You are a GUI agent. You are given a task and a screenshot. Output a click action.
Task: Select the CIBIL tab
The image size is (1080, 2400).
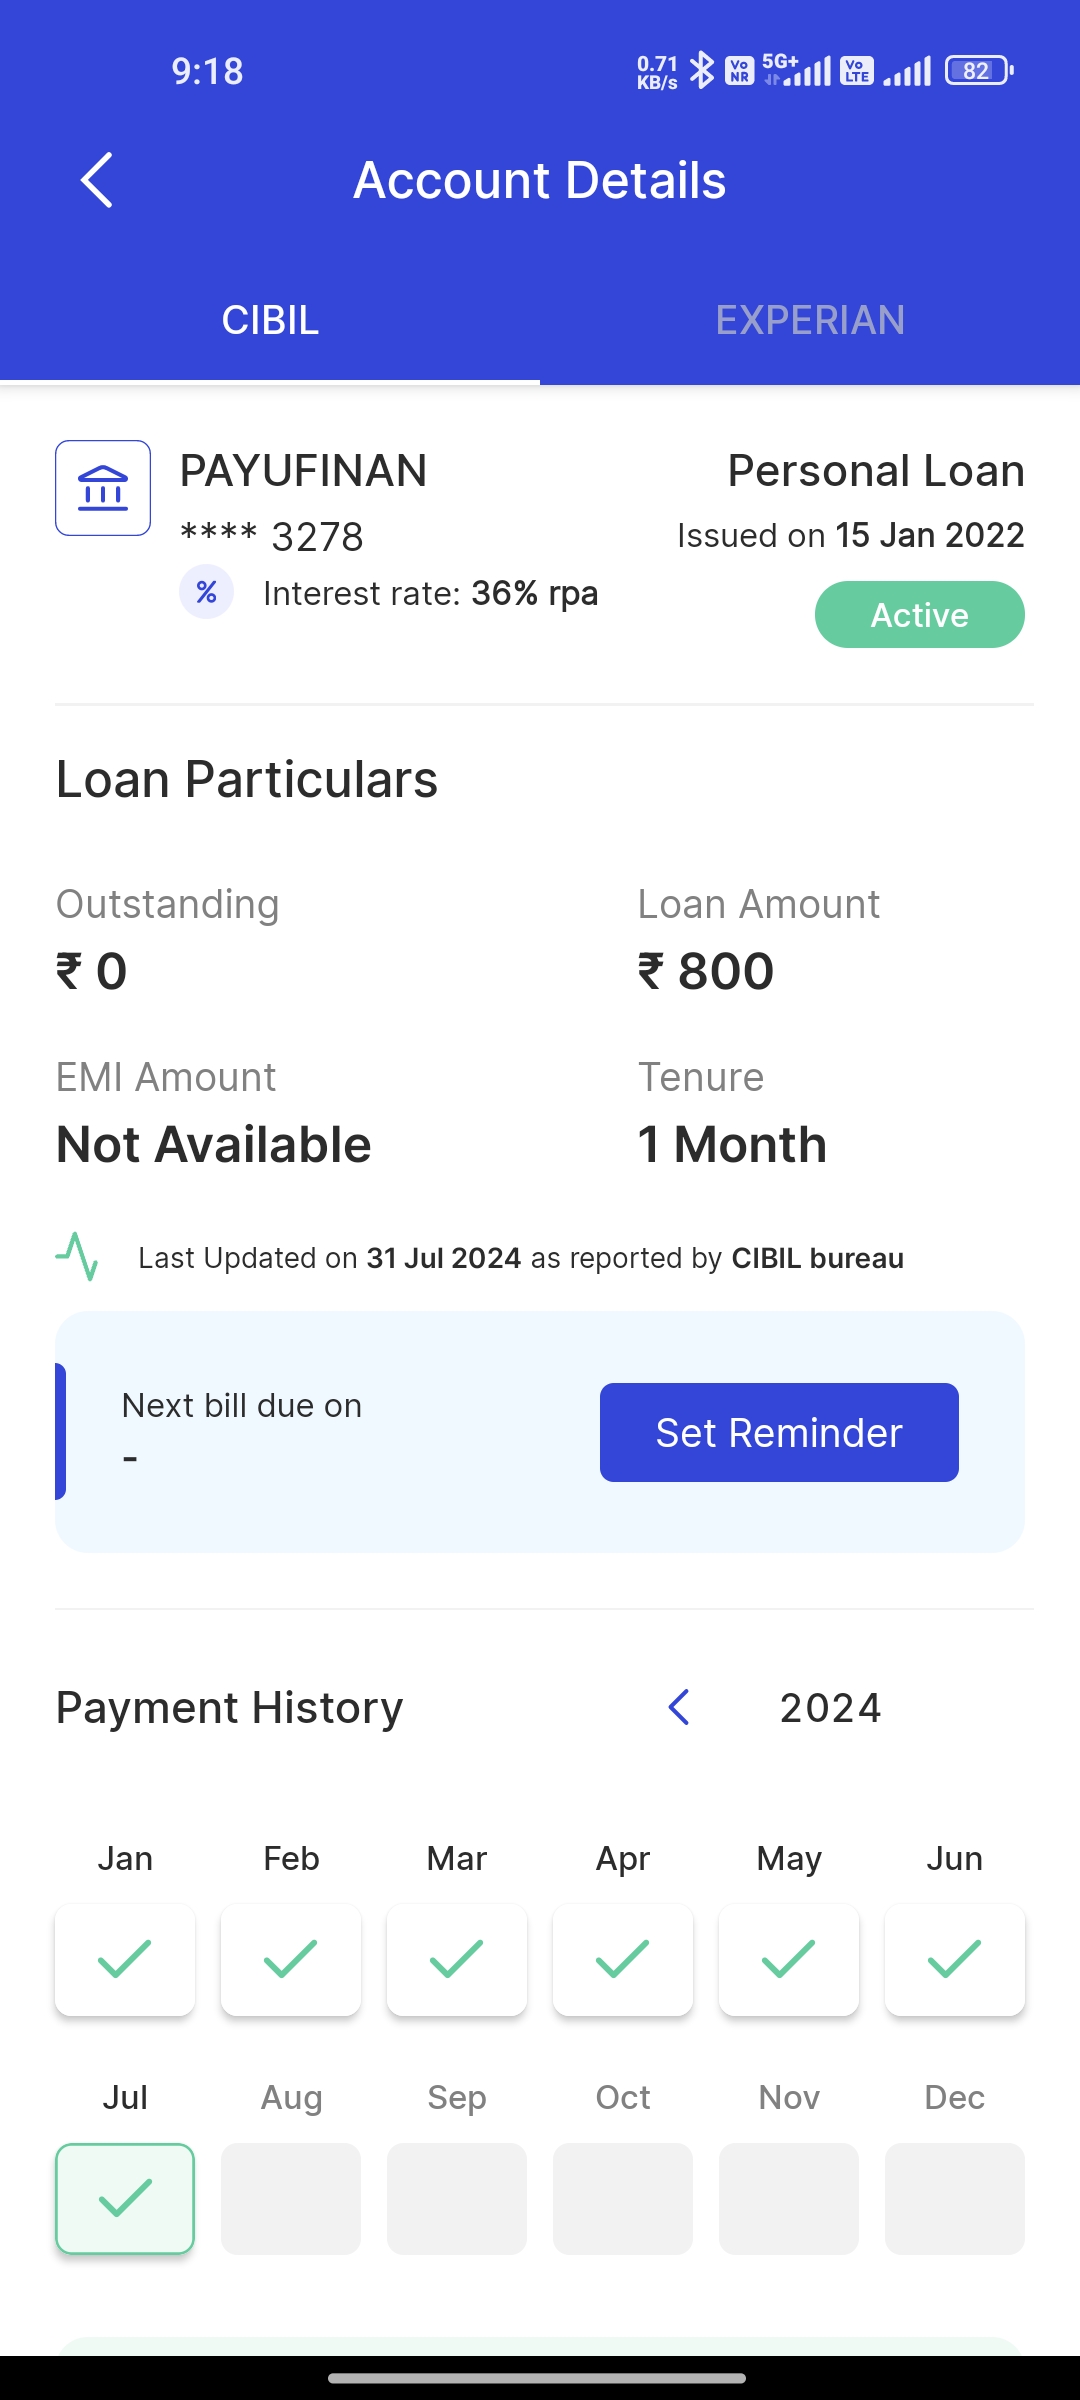[270, 321]
